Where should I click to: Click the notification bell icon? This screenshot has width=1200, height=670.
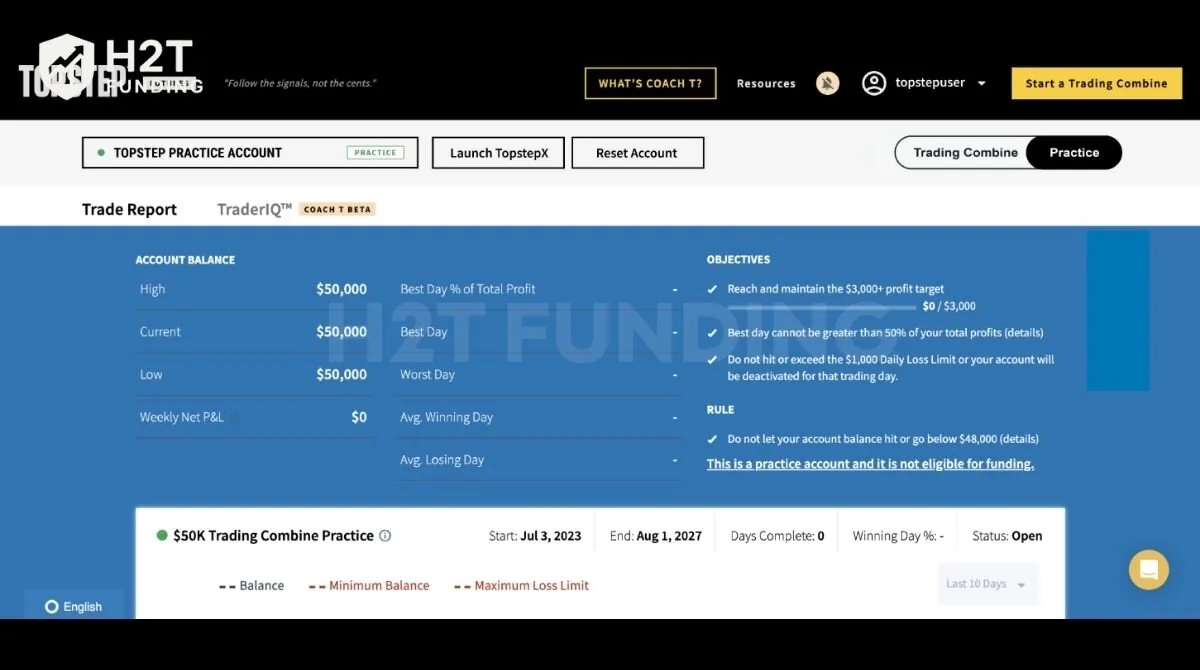(827, 83)
